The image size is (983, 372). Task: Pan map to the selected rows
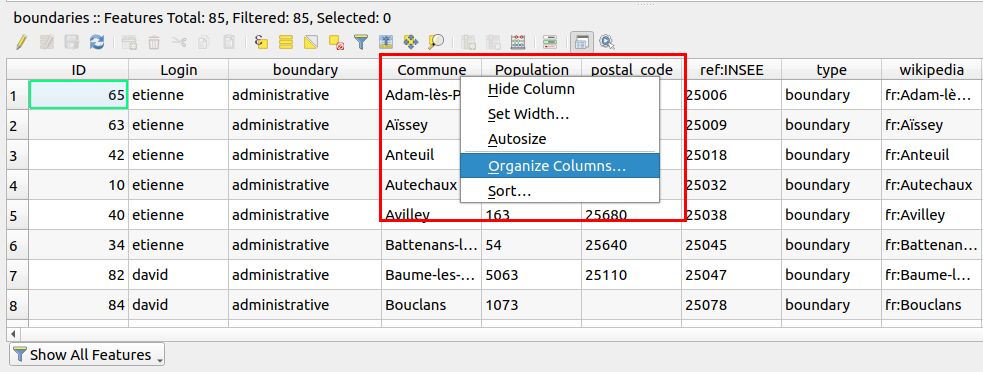coord(411,42)
